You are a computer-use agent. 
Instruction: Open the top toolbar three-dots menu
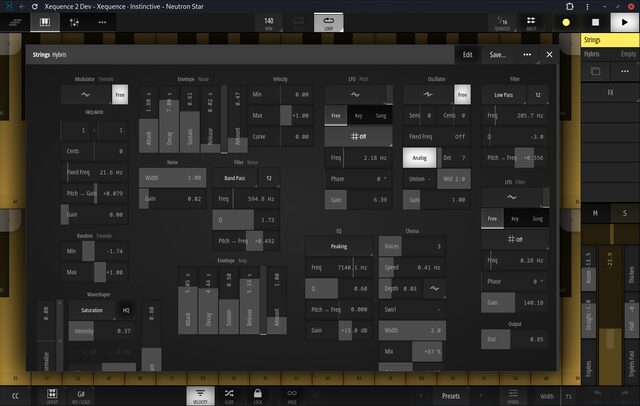pyautogui.click(x=102, y=22)
